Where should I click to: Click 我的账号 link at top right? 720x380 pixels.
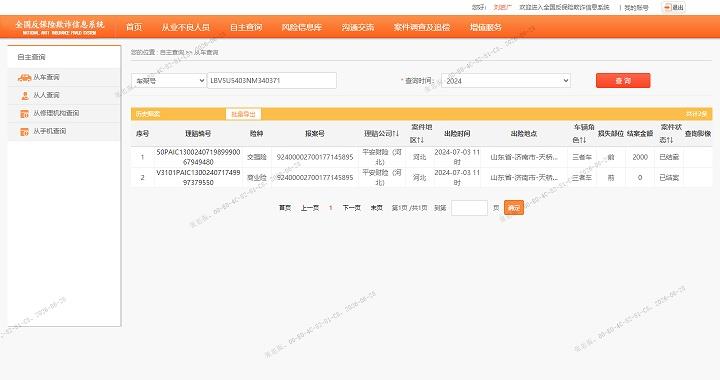tap(636, 7)
